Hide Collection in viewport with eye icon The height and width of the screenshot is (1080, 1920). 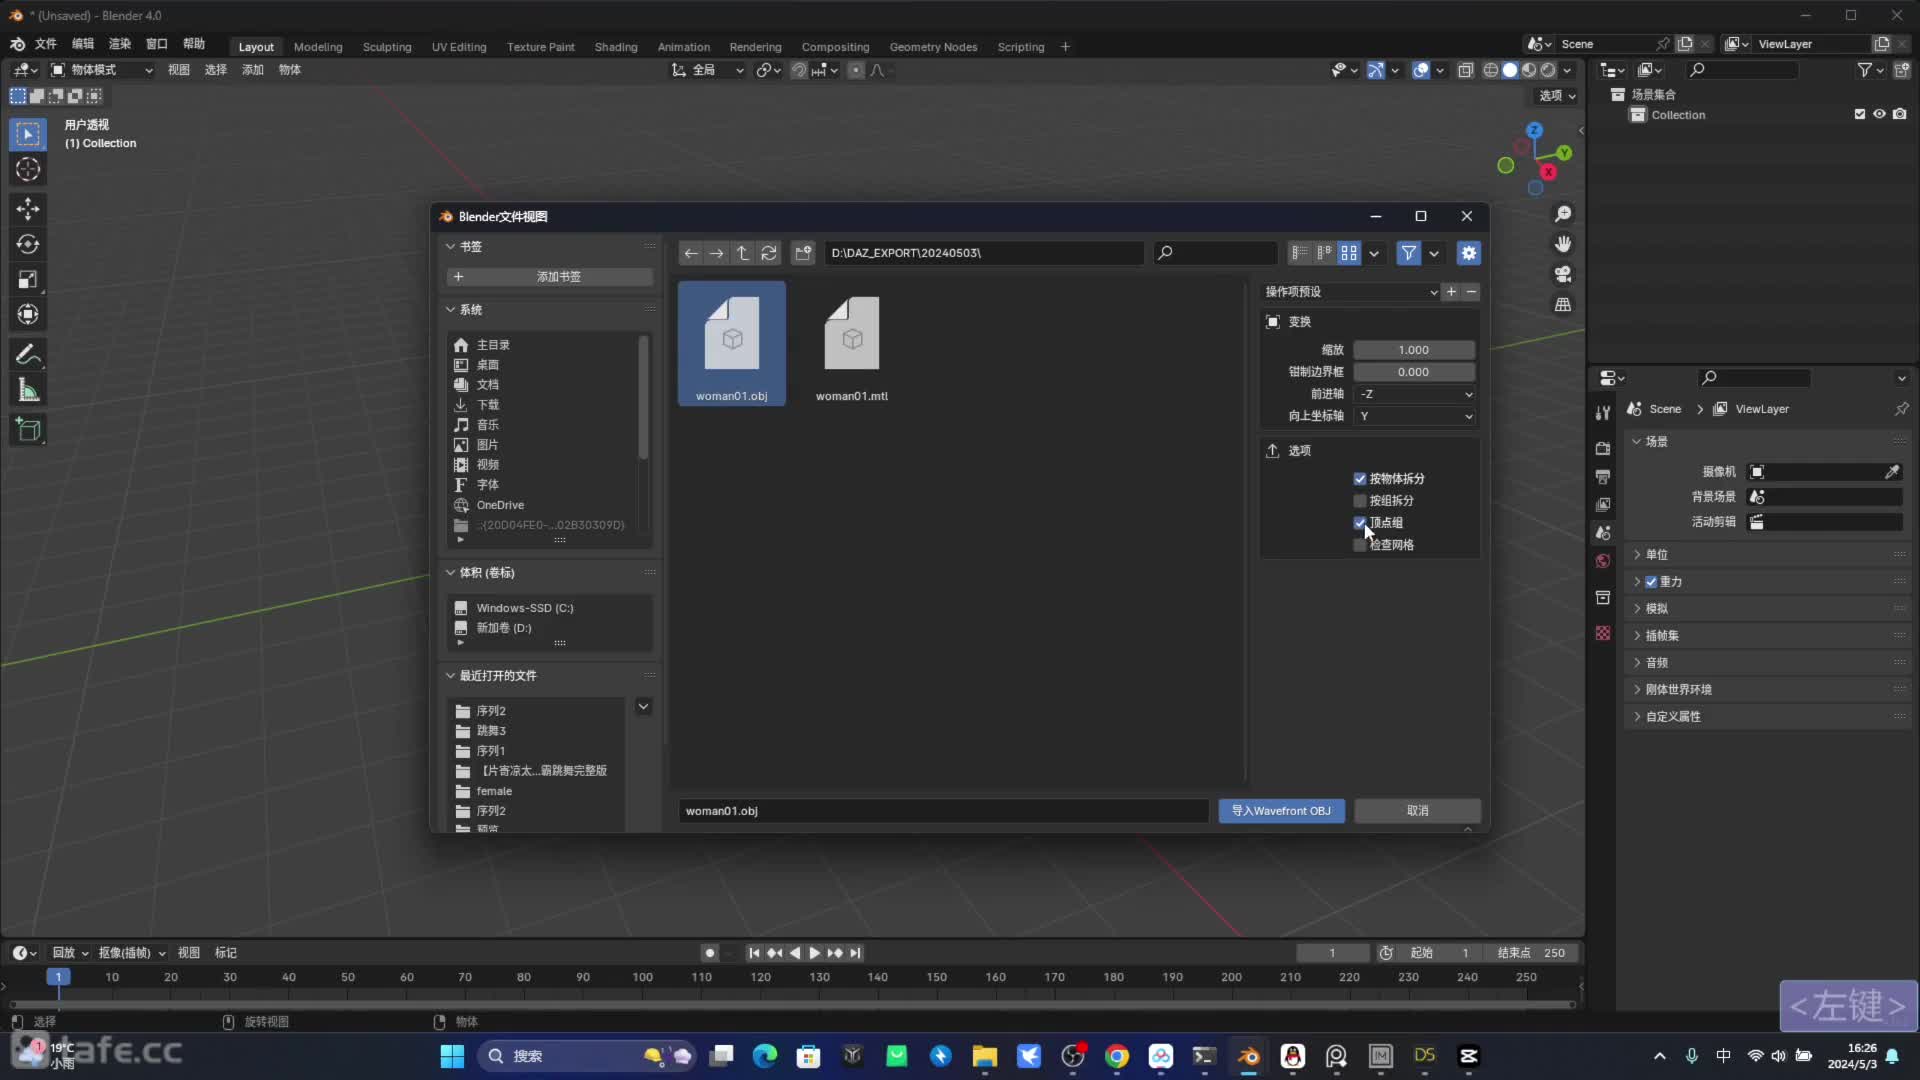pyautogui.click(x=1880, y=115)
